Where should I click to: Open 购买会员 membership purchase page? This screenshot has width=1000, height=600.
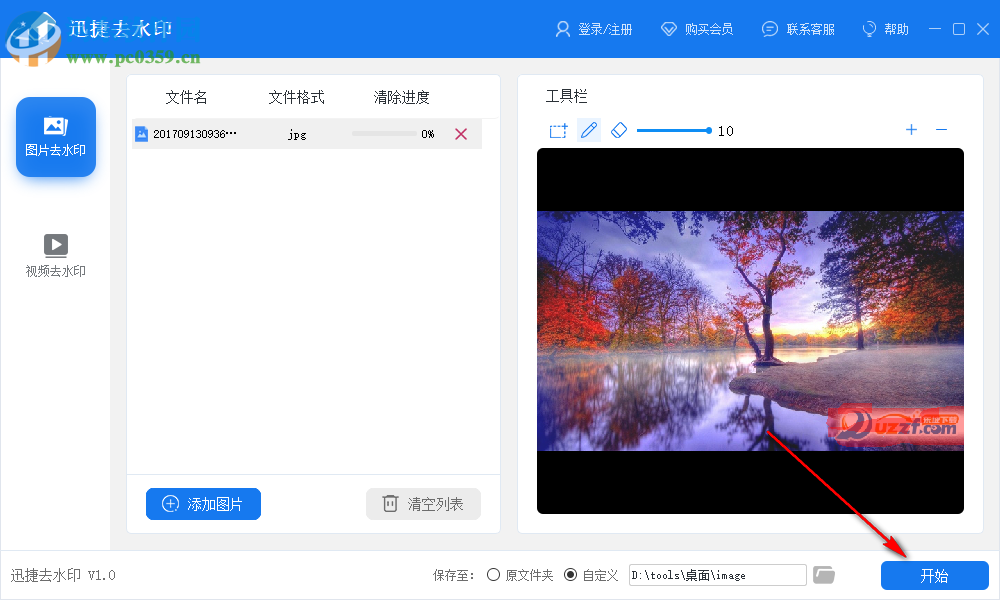[x=698, y=29]
